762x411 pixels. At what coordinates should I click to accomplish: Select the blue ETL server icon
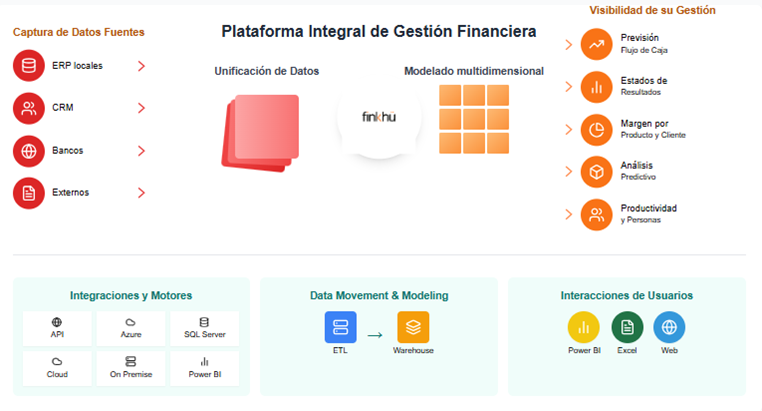[340, 327]
